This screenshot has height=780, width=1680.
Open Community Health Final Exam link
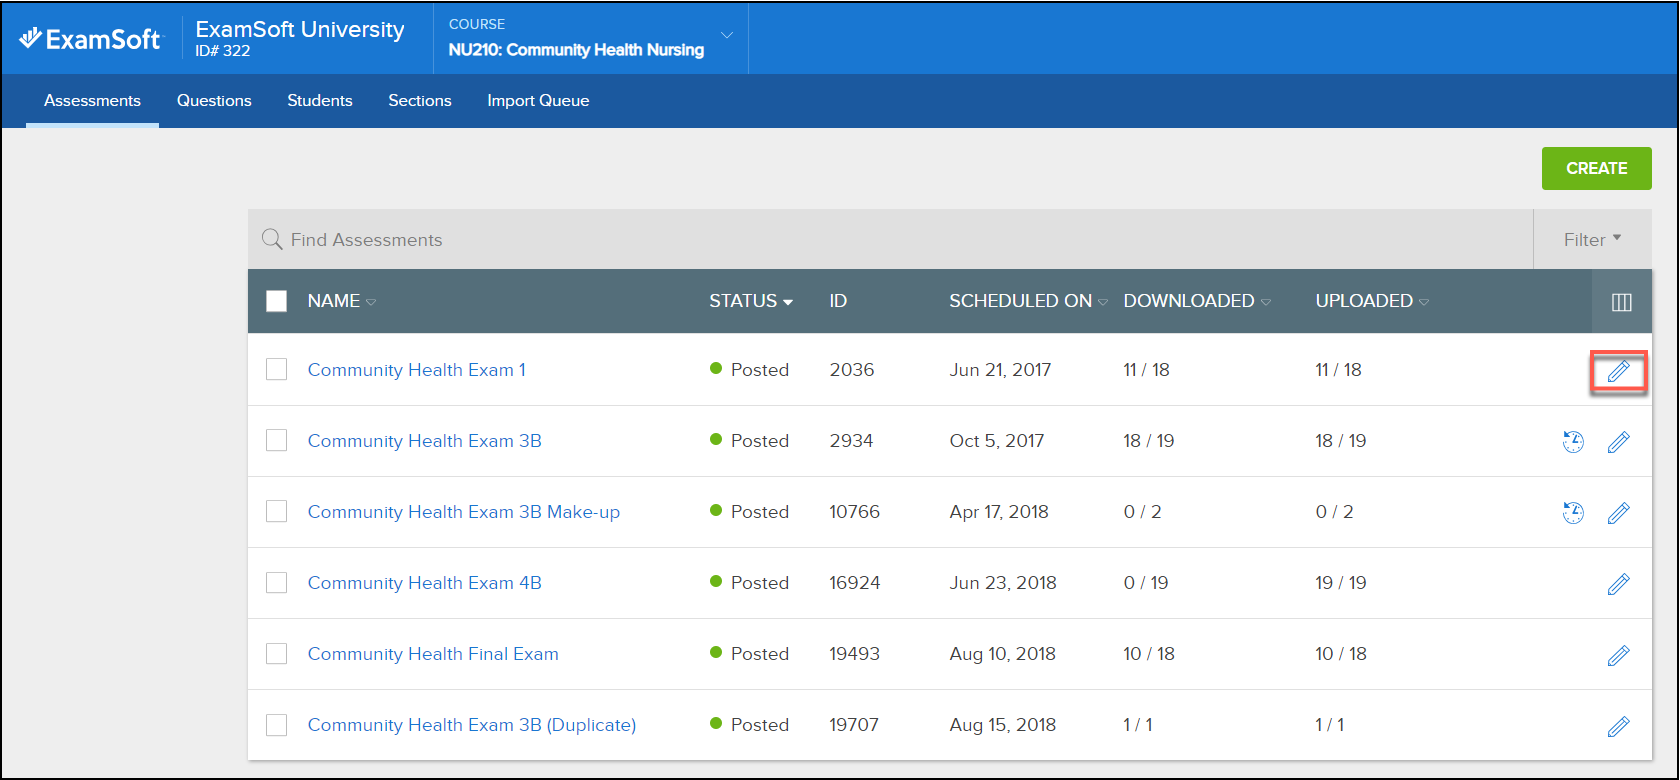[433, 654]
